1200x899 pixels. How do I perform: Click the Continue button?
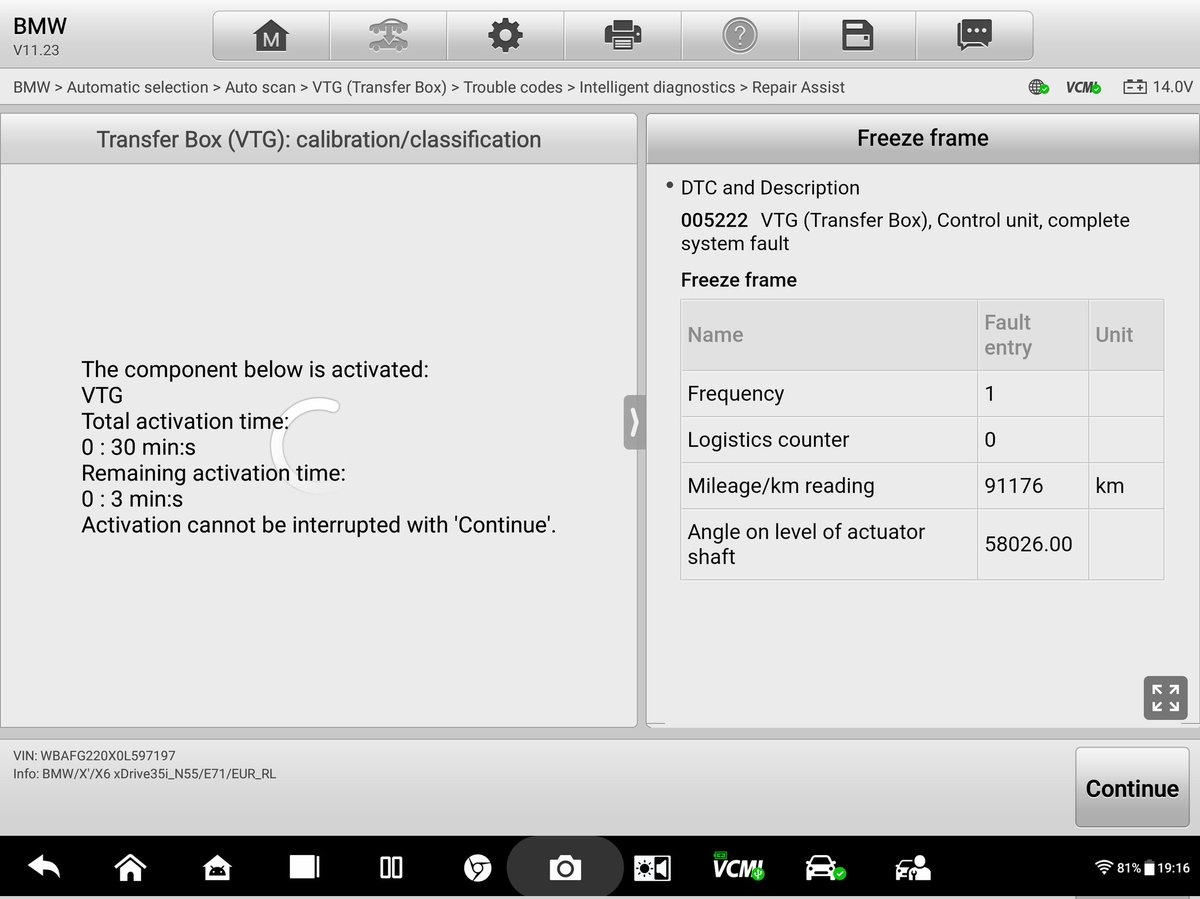click(x=1132, y=788)
